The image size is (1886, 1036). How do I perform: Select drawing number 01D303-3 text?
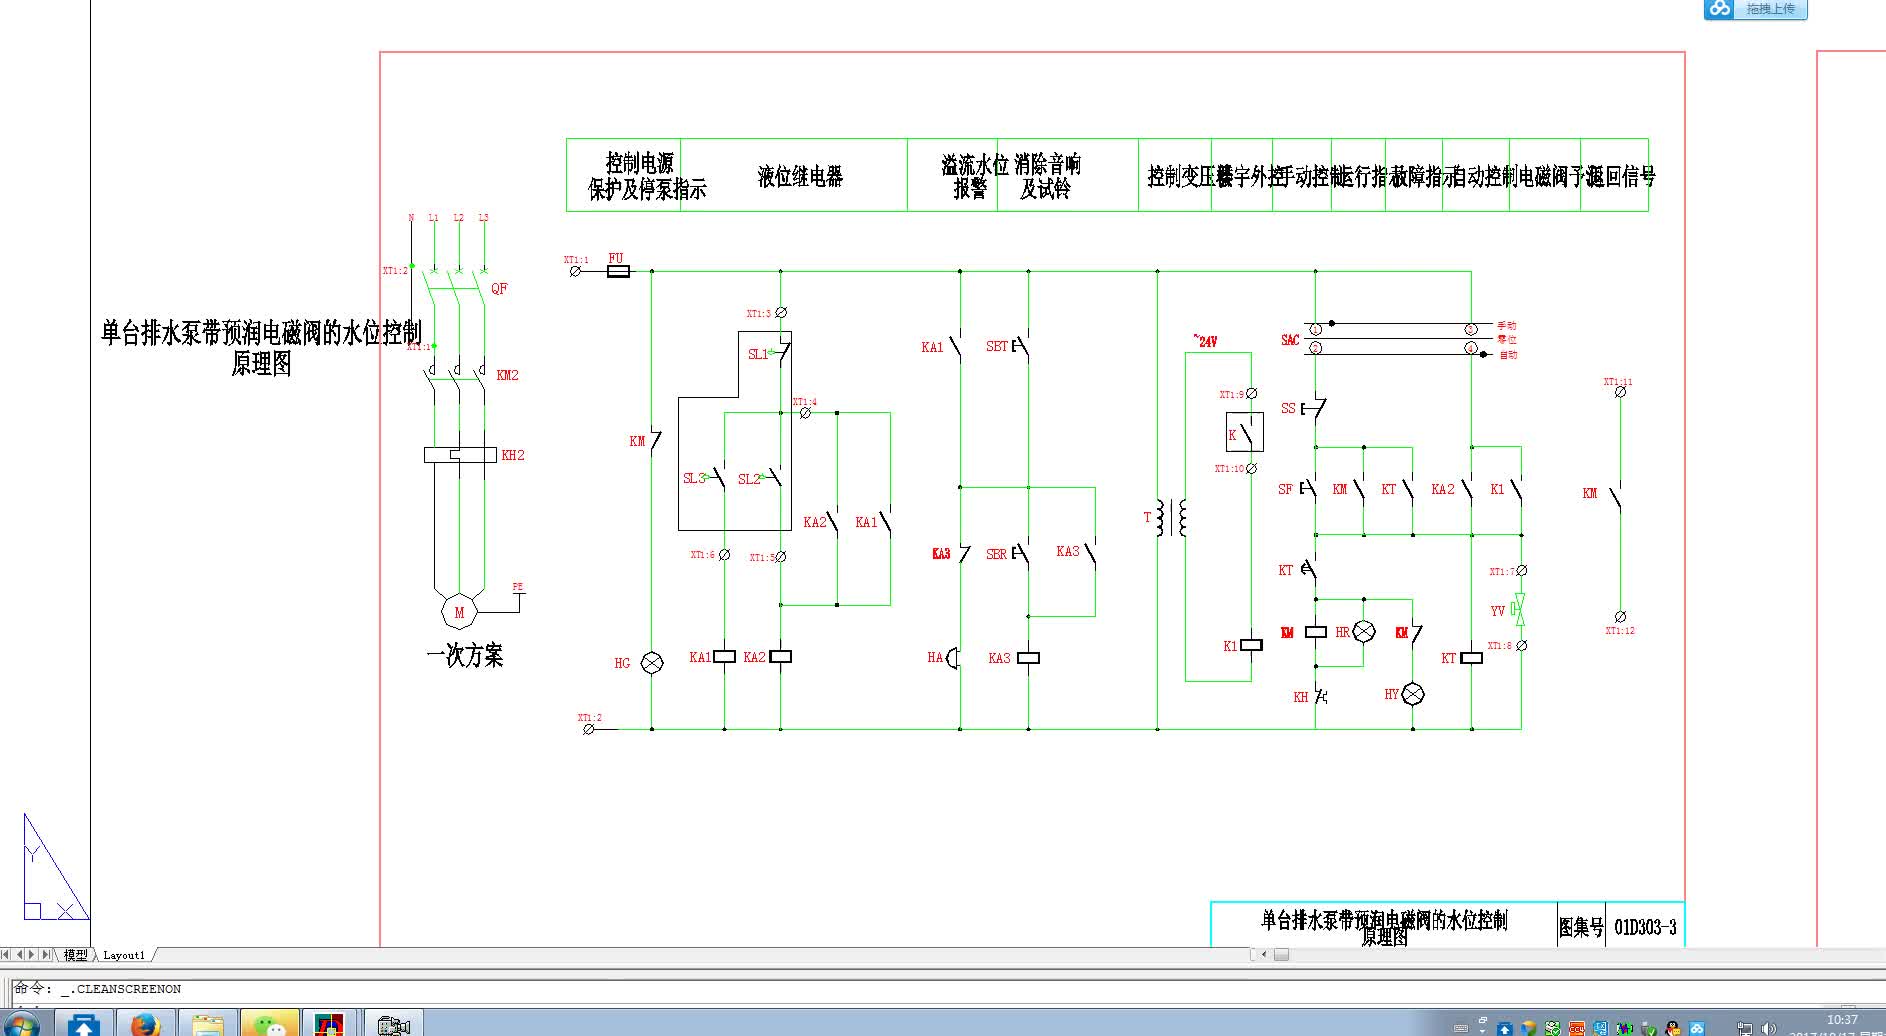[1645, 927]
